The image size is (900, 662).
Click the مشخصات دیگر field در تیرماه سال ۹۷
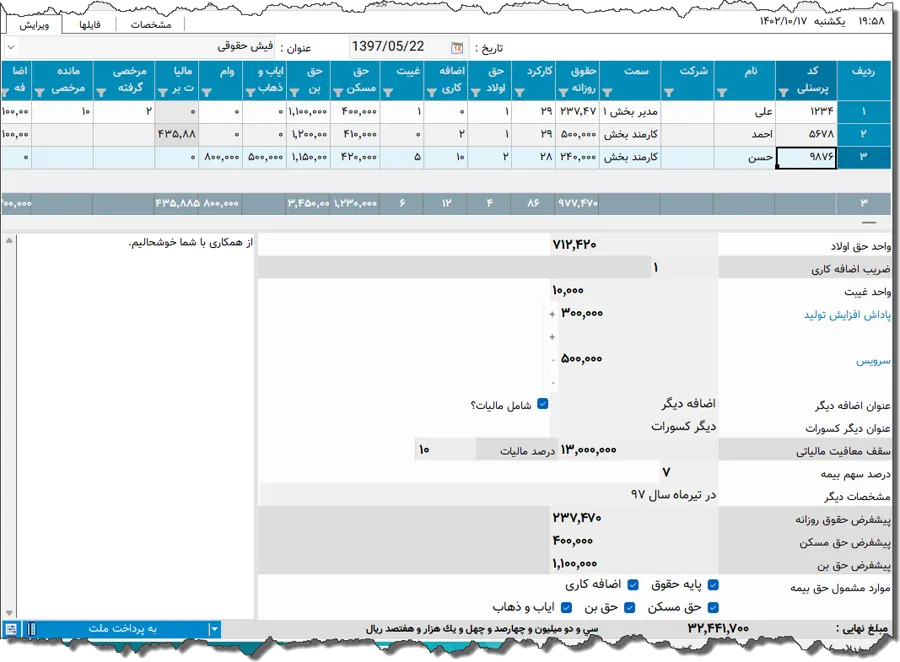point(488,495)
